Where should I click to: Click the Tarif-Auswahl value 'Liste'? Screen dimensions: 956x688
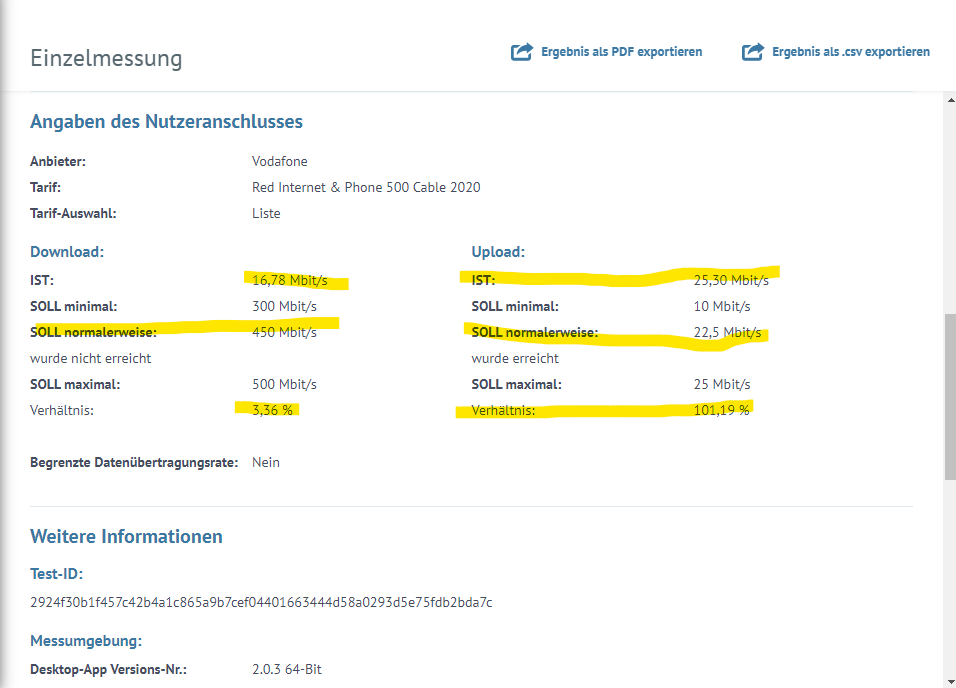(x=266, y=213)
